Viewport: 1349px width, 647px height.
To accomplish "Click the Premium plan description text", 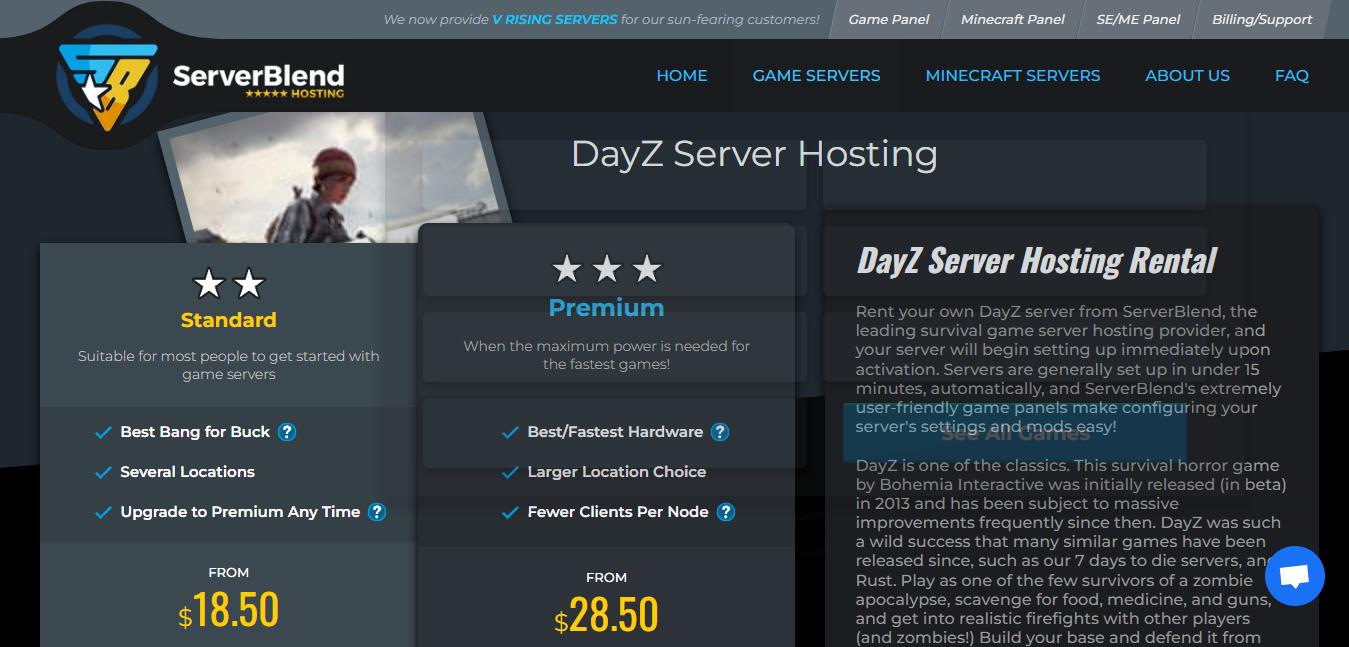I will 606,355.
